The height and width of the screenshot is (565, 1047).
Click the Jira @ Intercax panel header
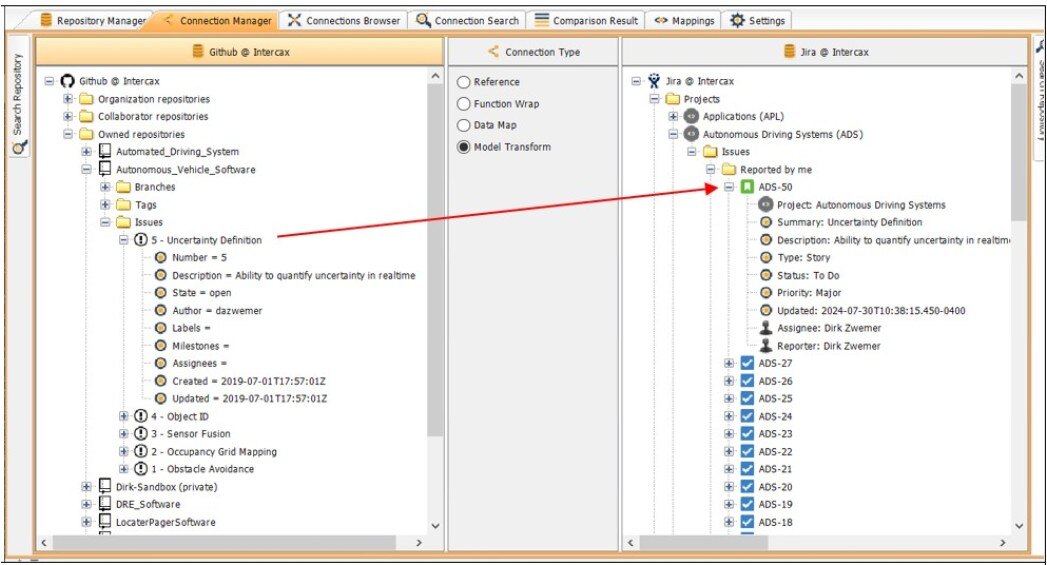pos(826,52)
